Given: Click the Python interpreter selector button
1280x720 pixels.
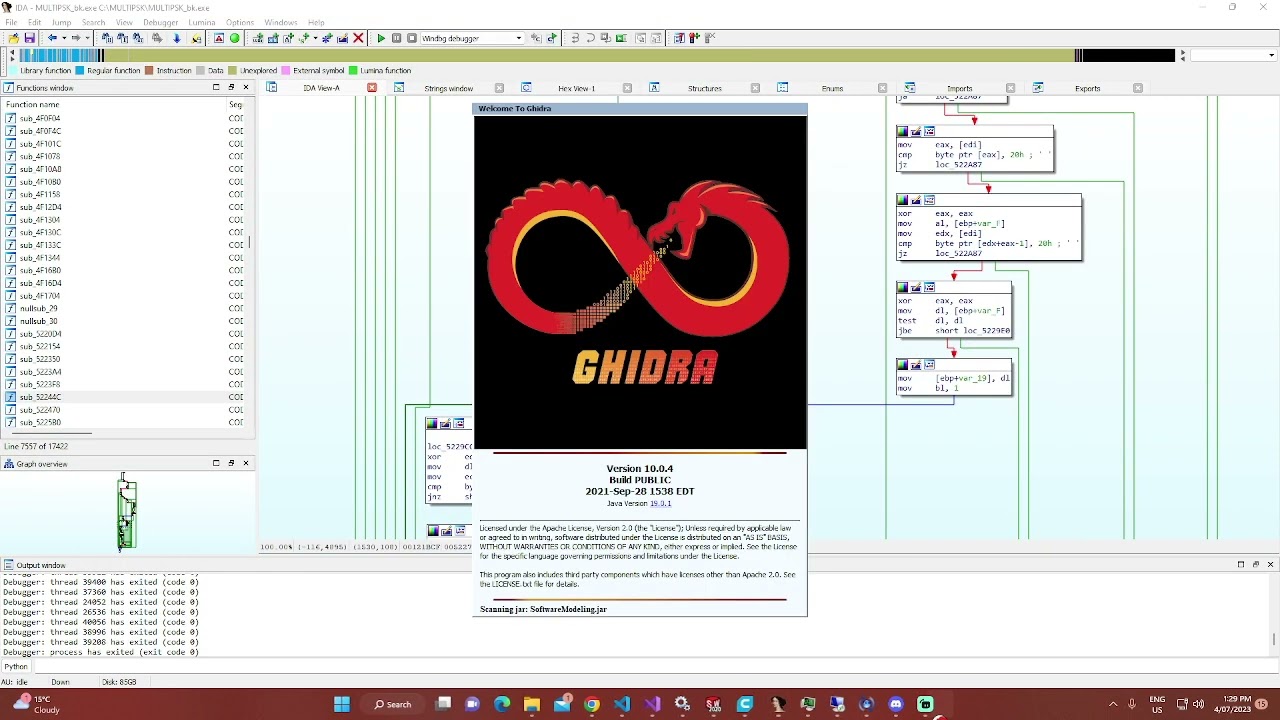Looking at the screenshot, I should coord(16,667).
